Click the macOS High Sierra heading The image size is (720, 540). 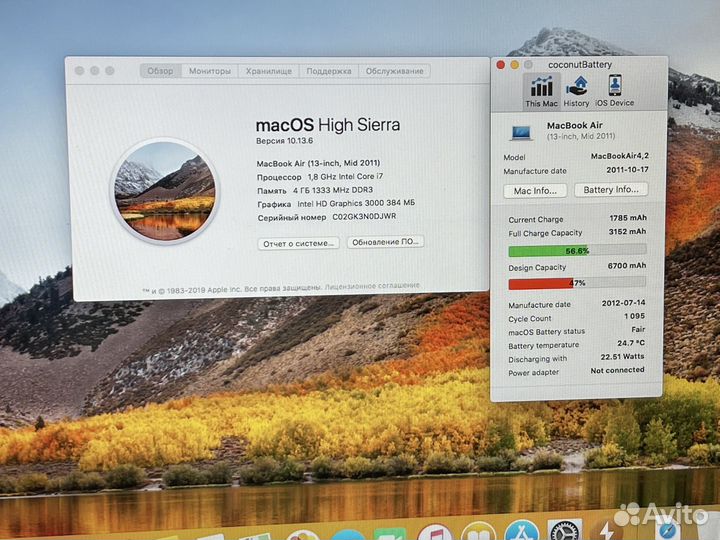327,125
